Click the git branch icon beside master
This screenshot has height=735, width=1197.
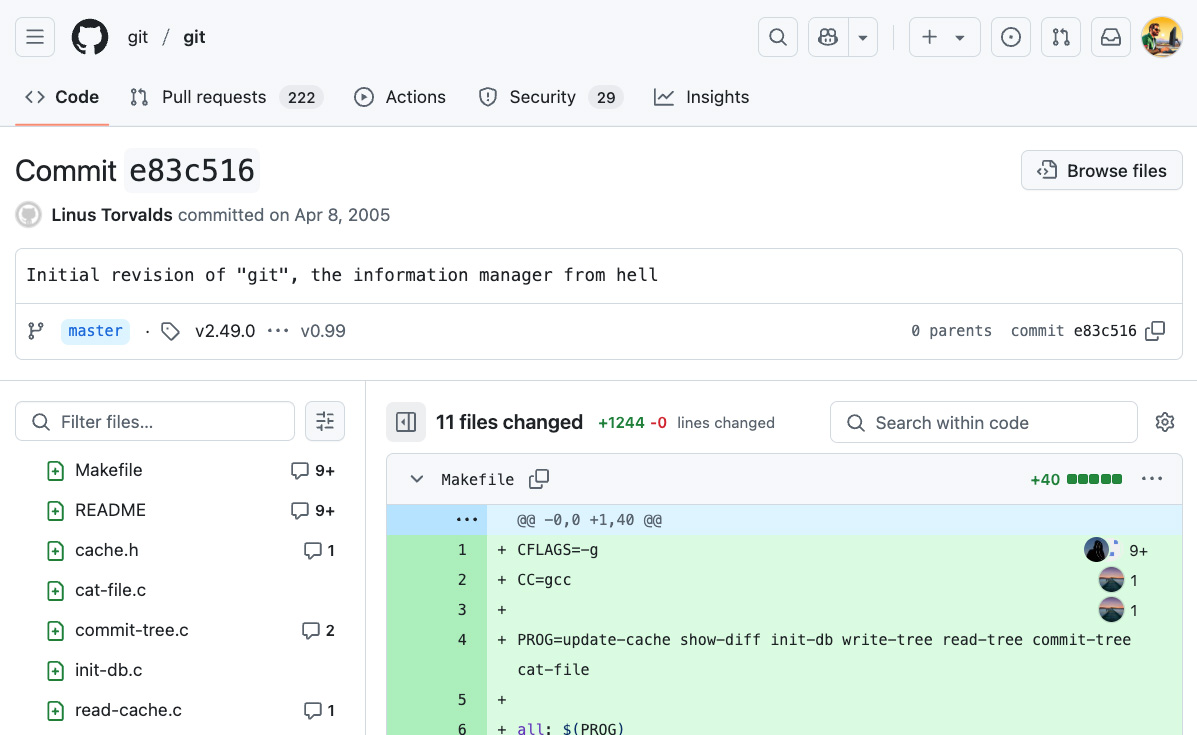pyautogui.click(x=36, y=331)
